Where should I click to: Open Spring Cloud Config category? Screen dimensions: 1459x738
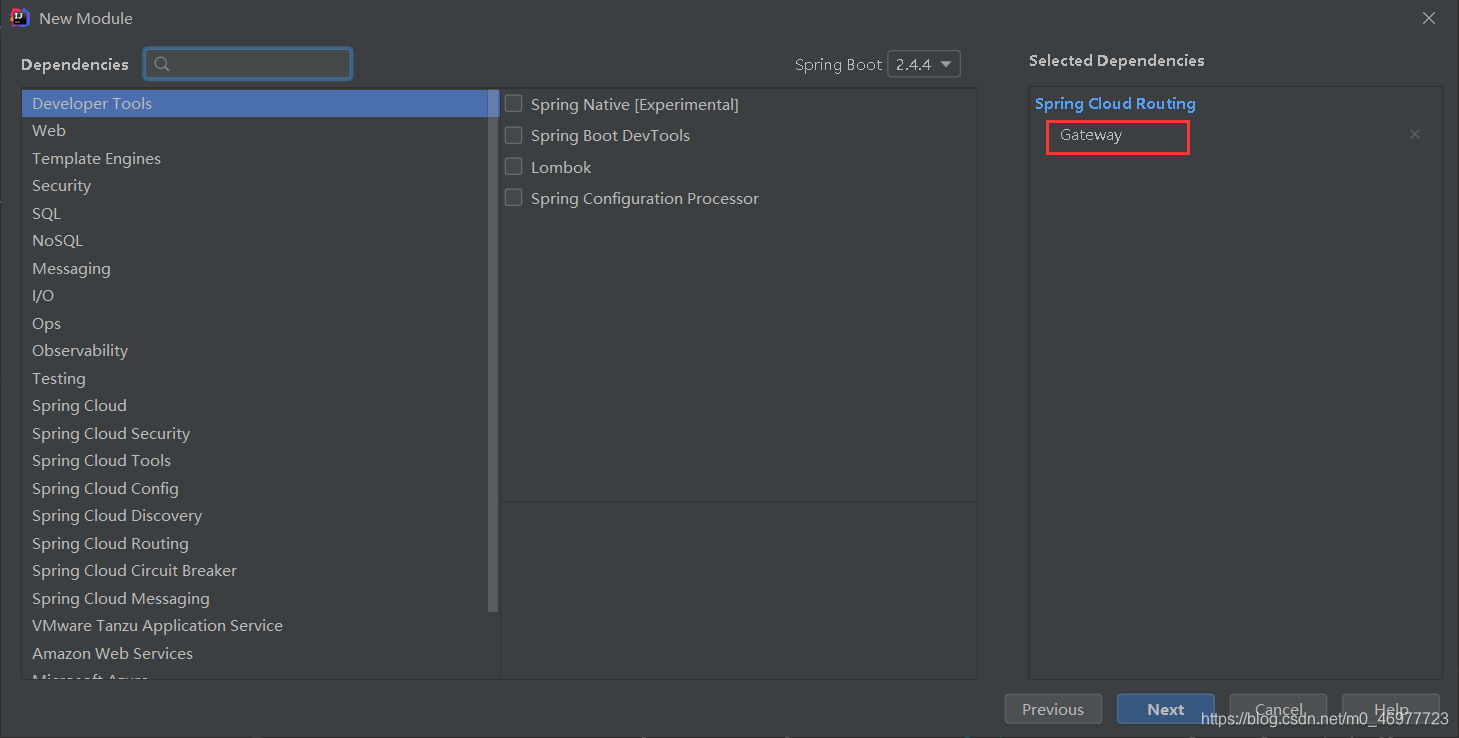[x=255, y=488]
